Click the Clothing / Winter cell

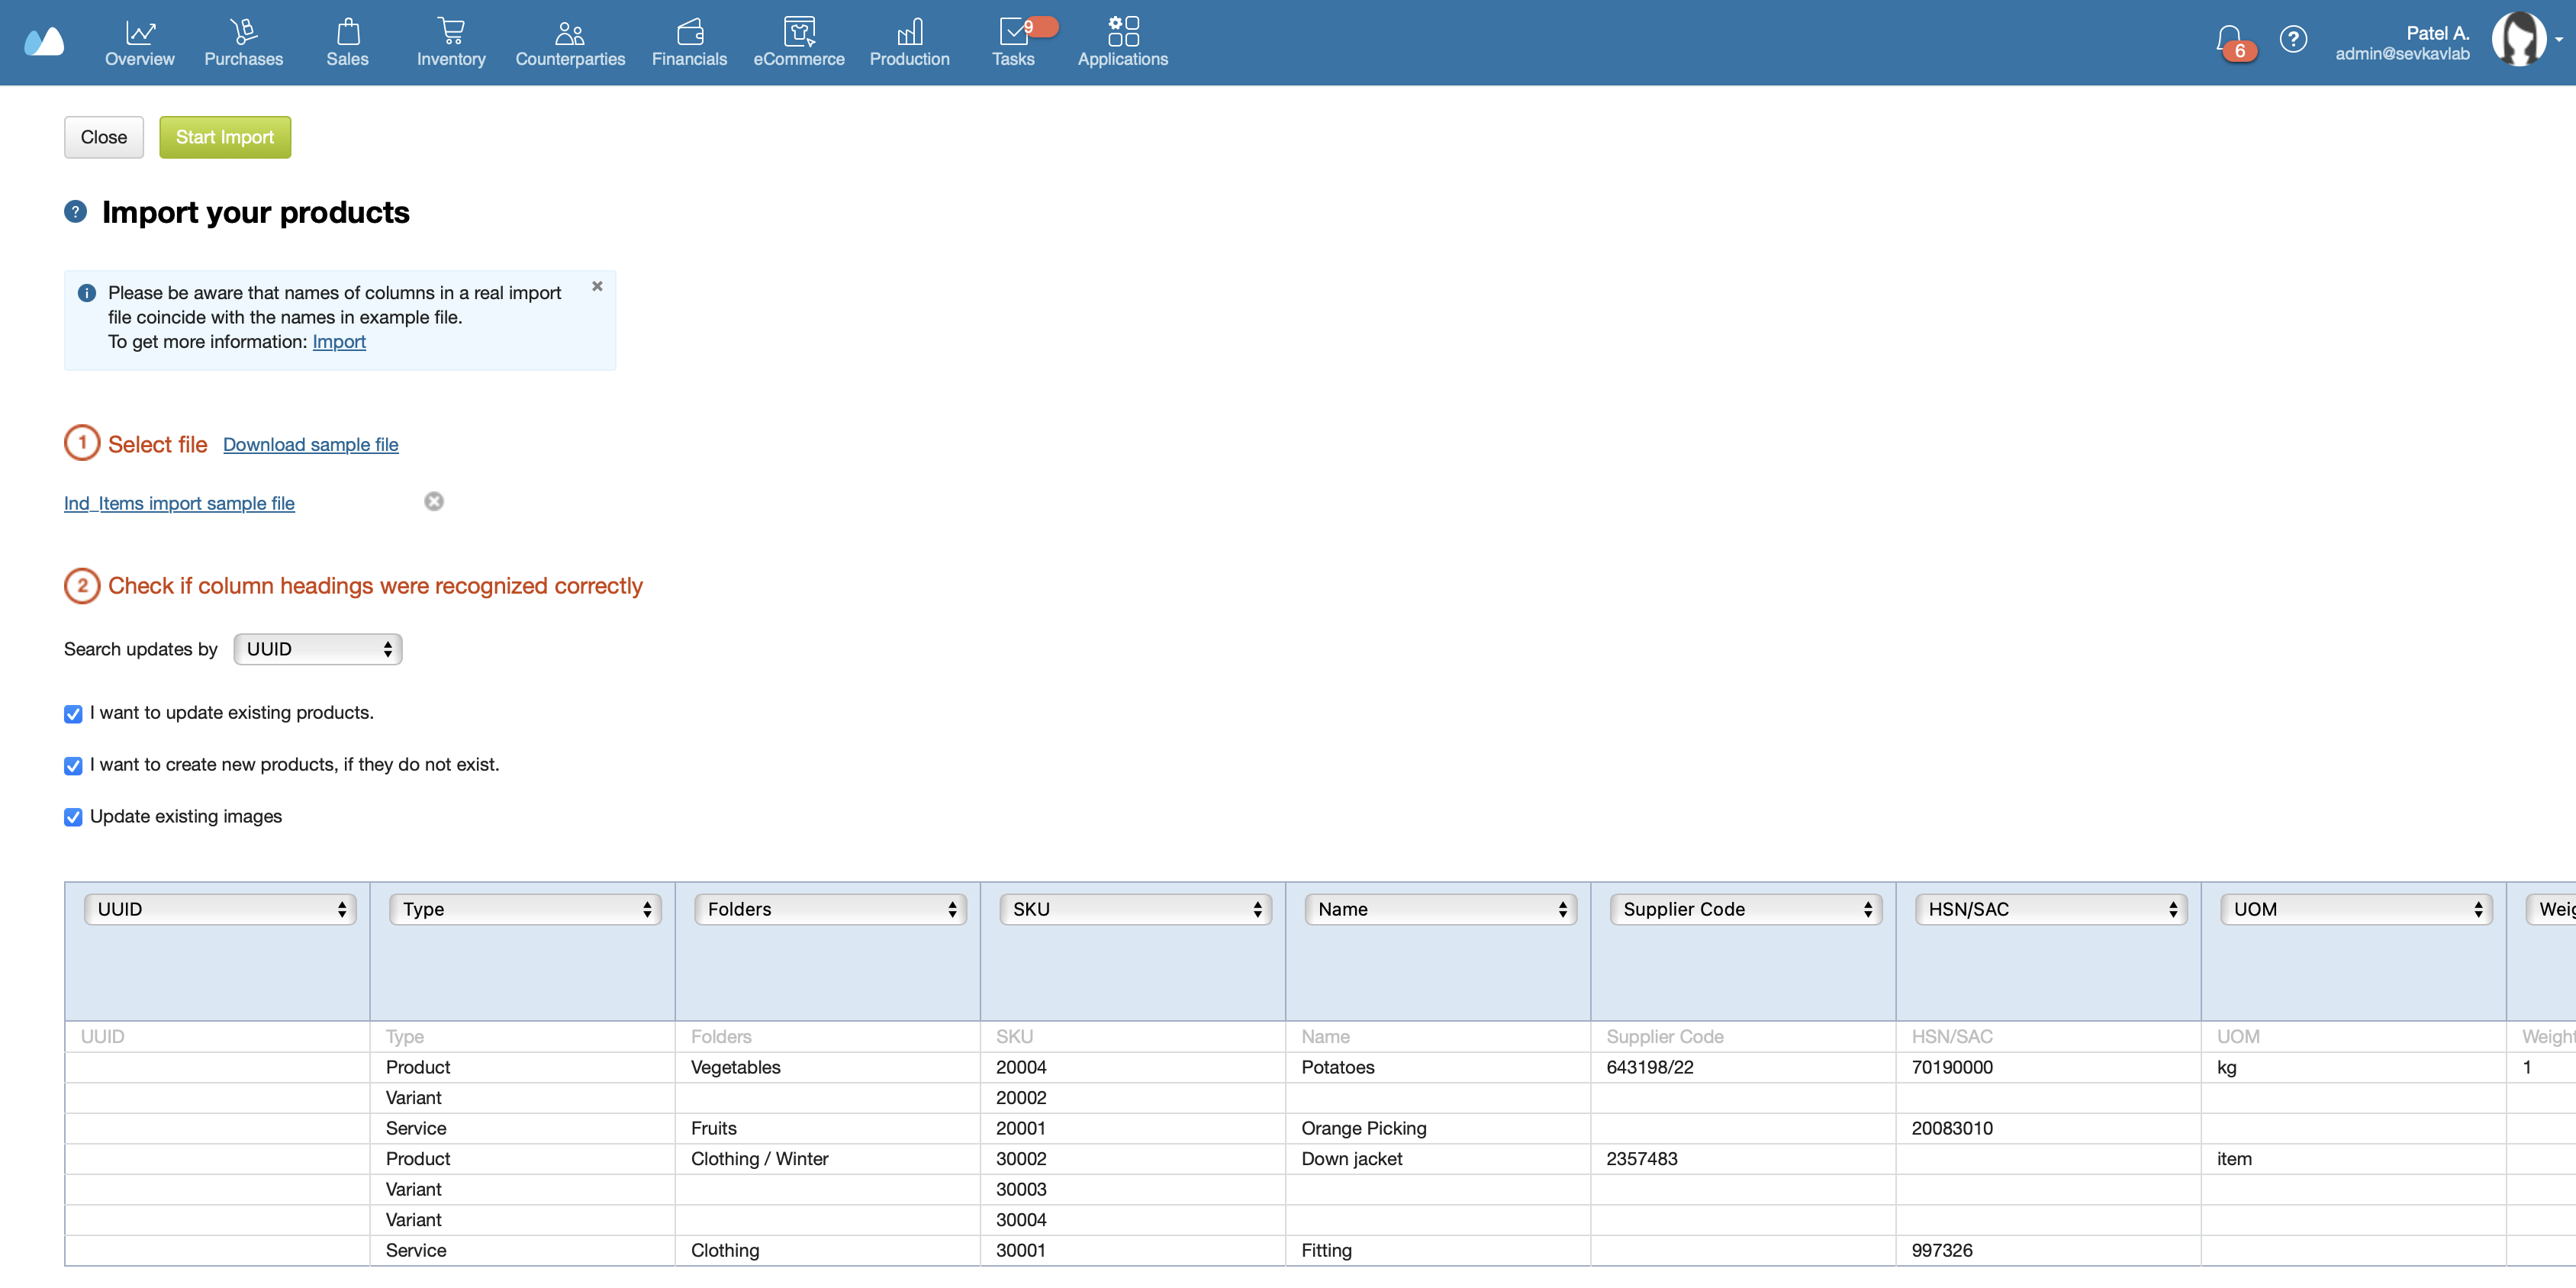coord(827,1159)
